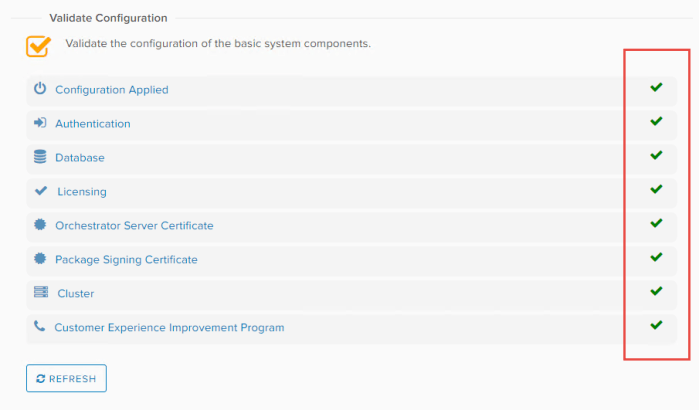699x410 pixels.
Task: Click the power icon beside Configuration Applied
Action: (40, 88)
